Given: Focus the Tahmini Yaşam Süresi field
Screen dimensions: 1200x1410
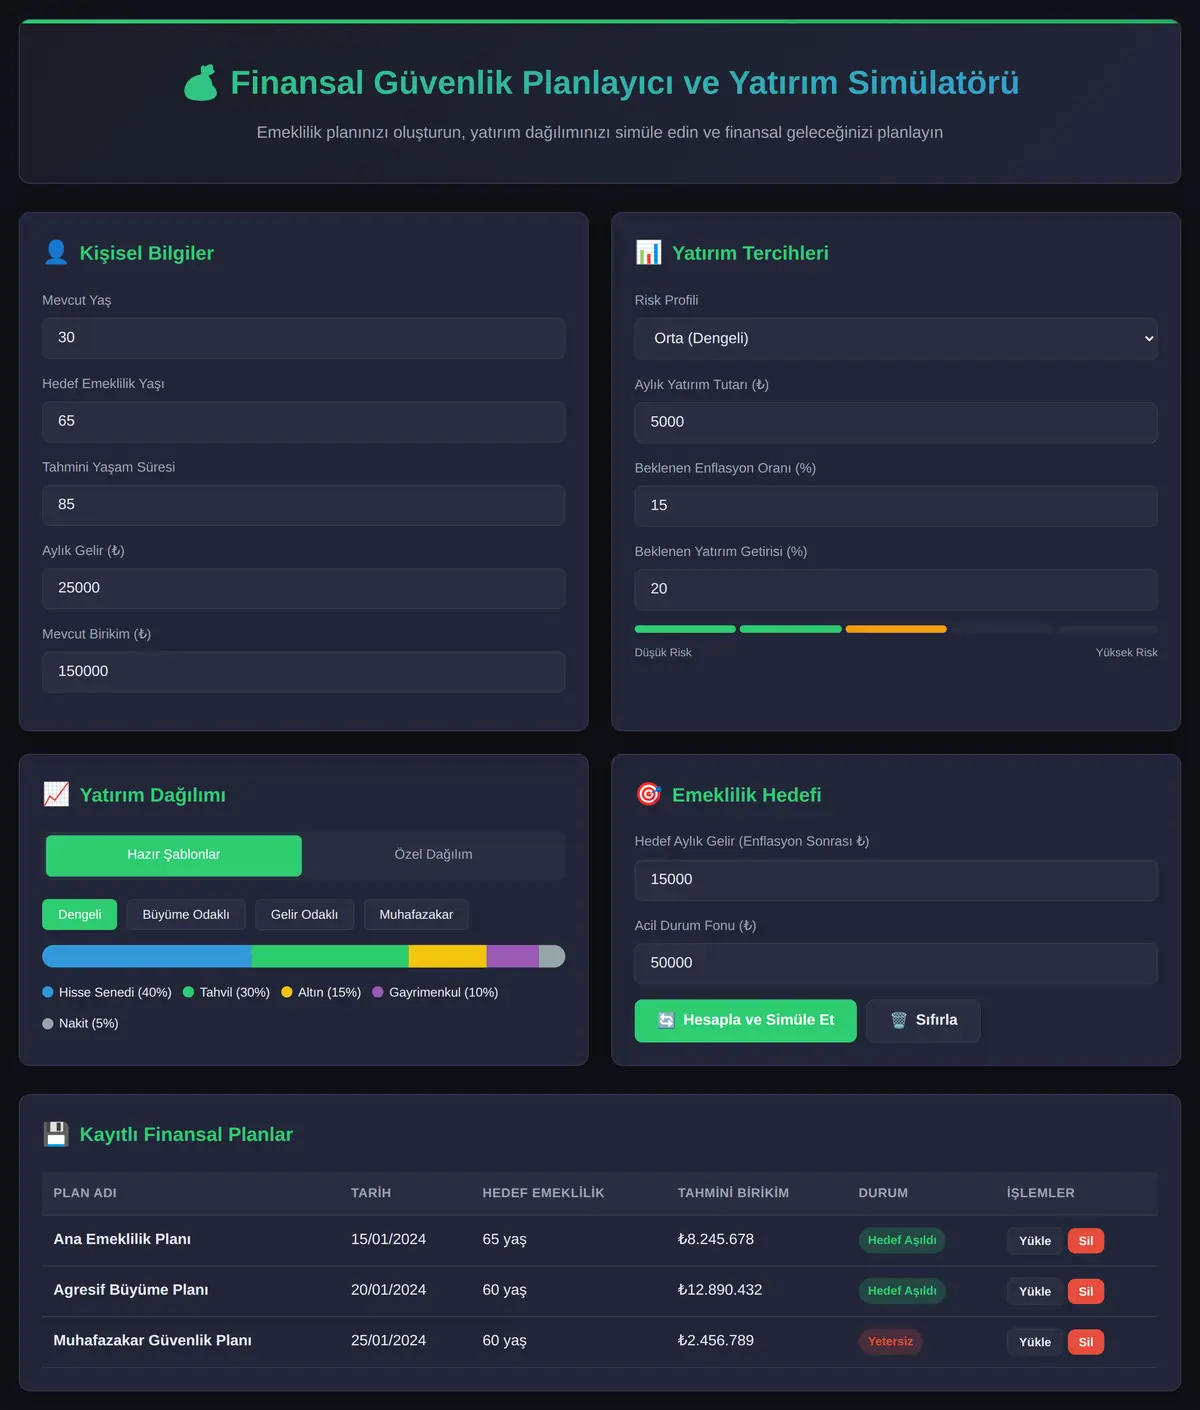Looking at the screenshot, I should pos(304,505).
